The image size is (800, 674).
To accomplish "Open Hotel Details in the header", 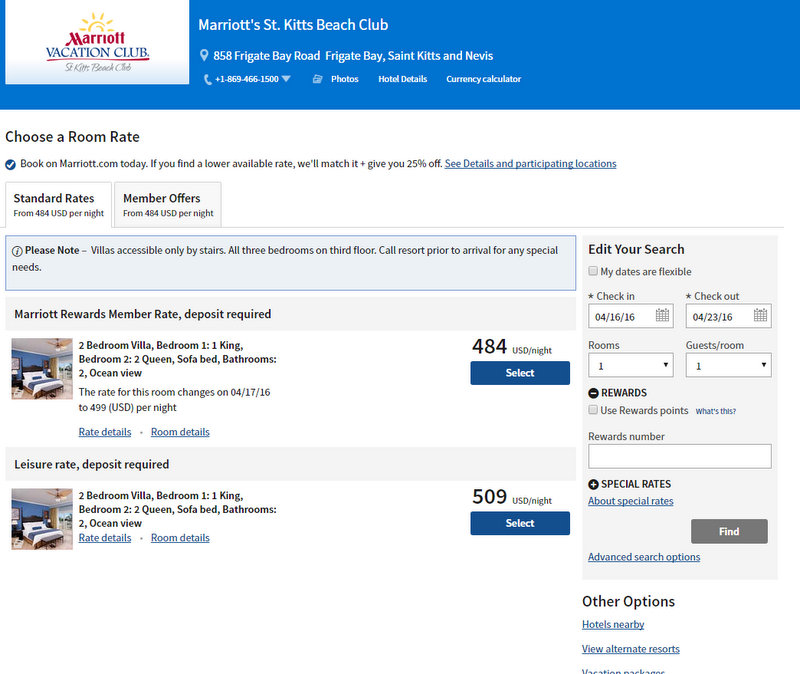I will (403, 79).
